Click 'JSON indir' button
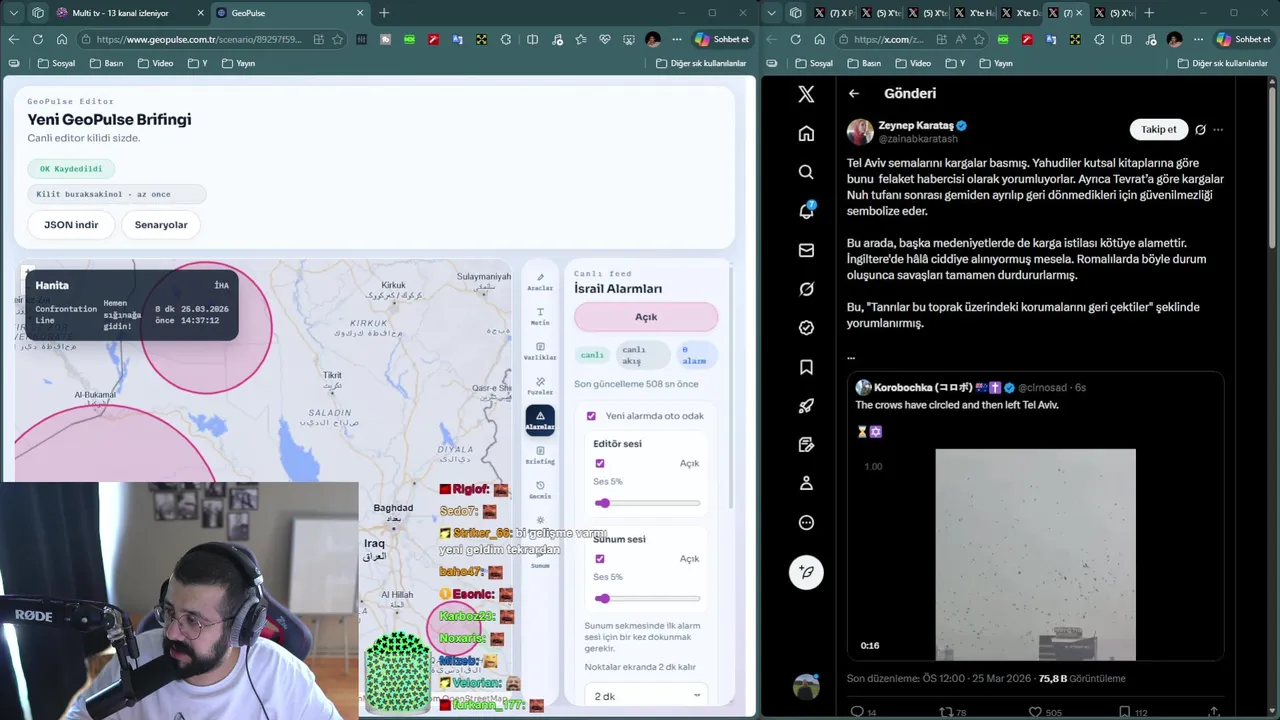Screen dimensions: 1280x720 pos(71,225)
